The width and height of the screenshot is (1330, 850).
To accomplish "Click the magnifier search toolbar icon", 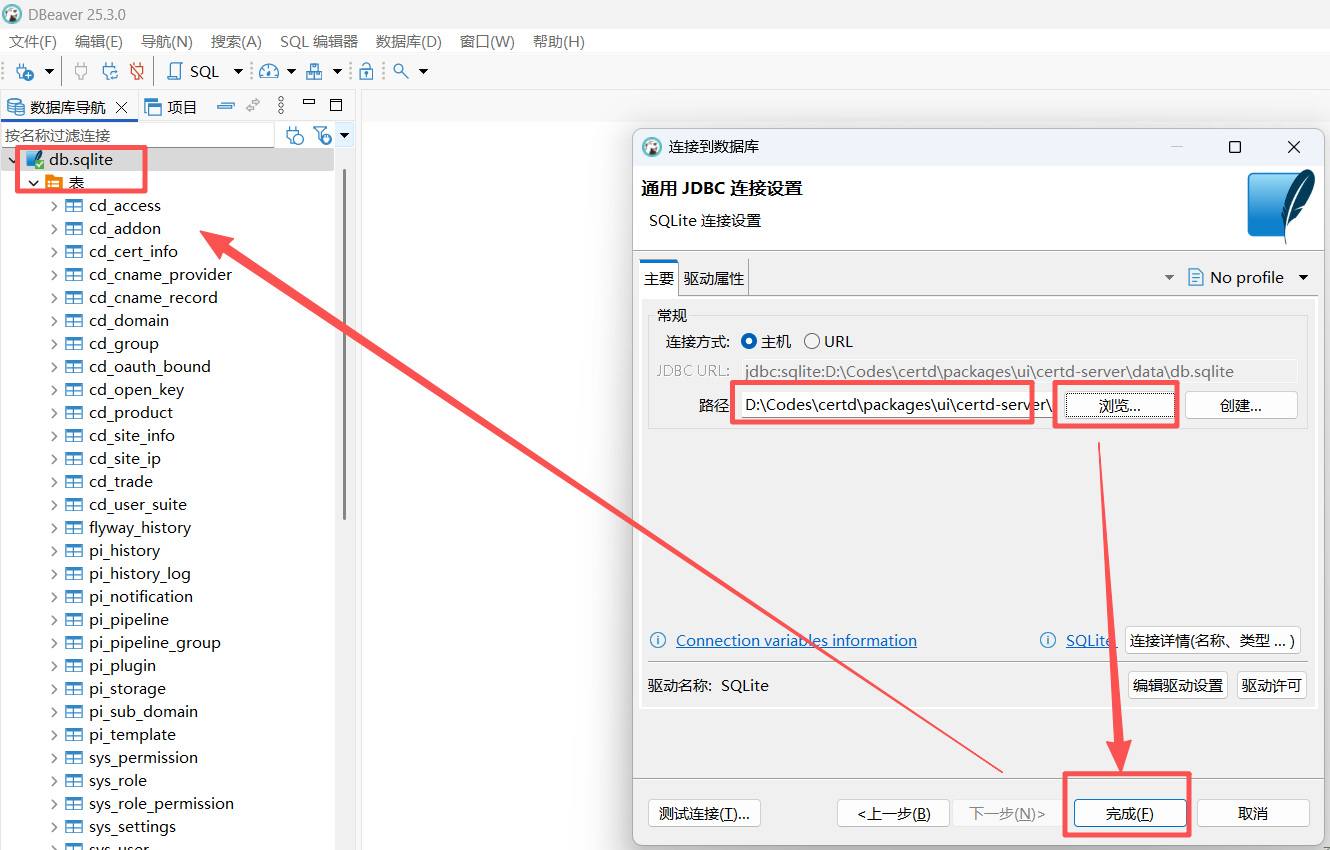I will pos(401,72).
